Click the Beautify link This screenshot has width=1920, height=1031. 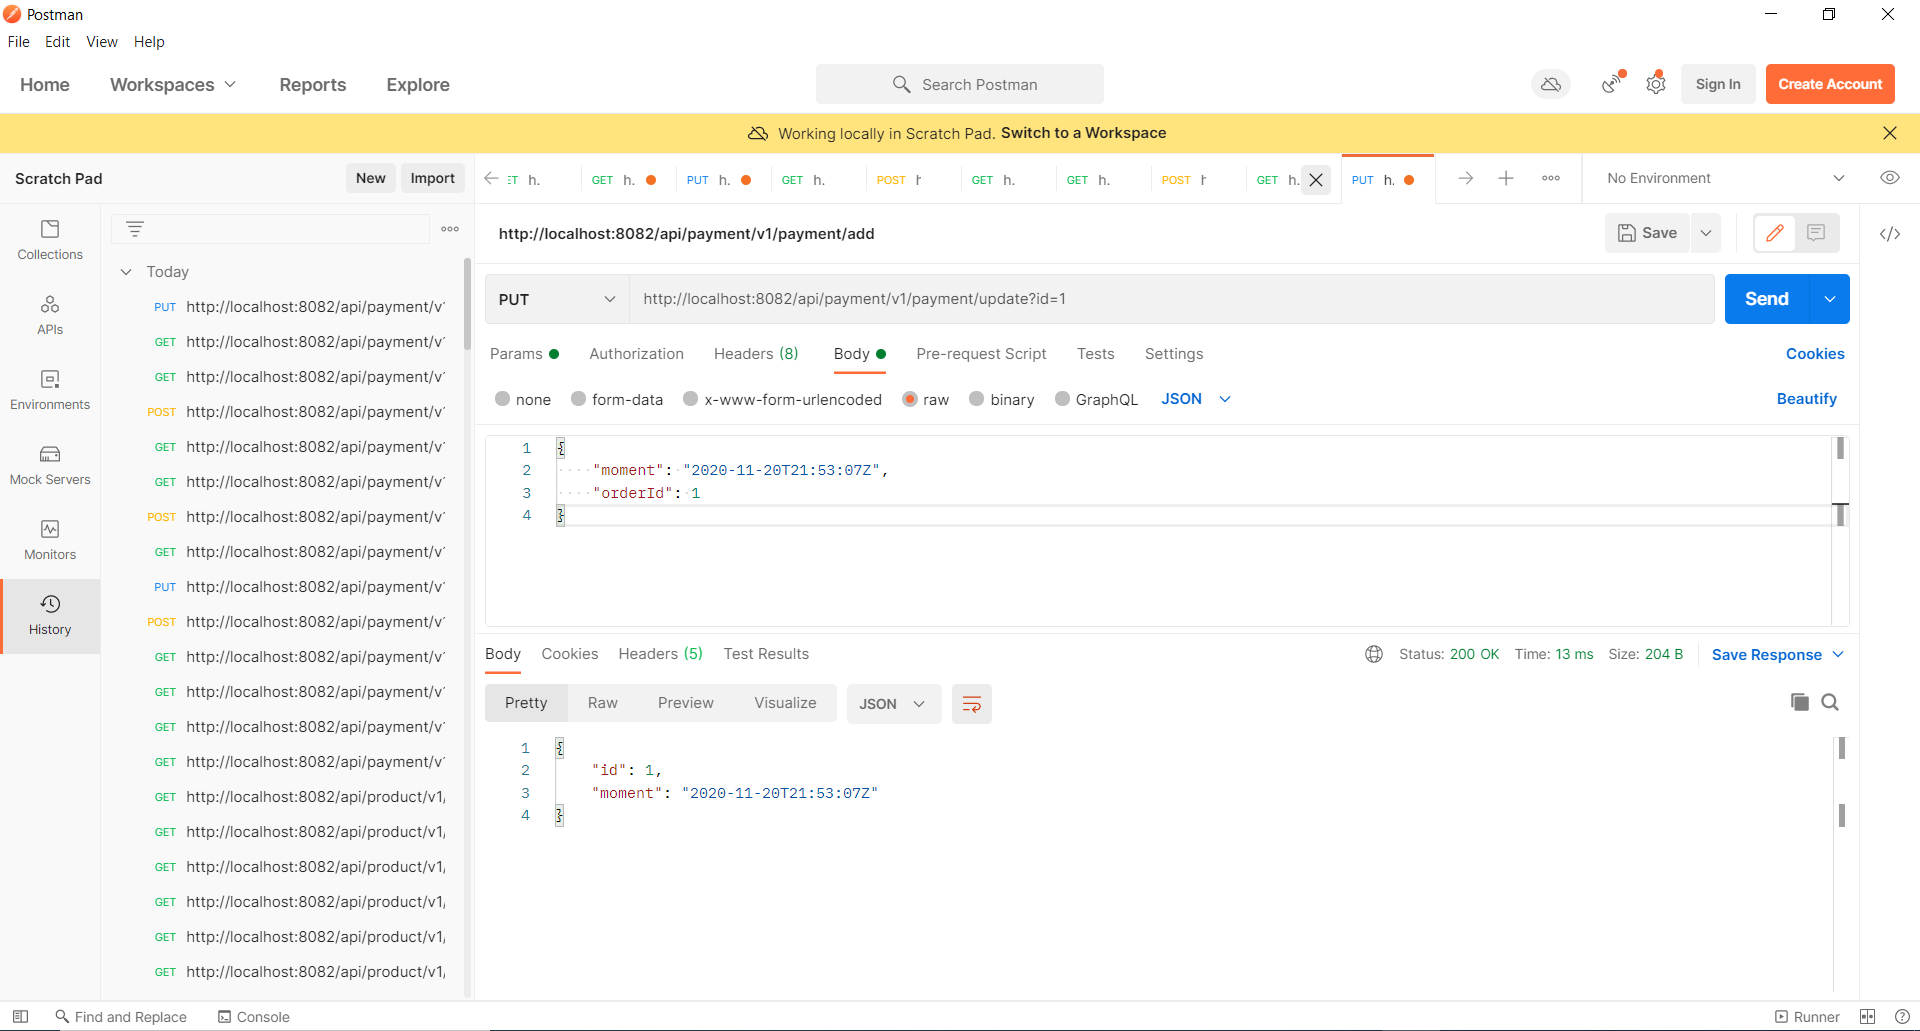click(1806, 399)
